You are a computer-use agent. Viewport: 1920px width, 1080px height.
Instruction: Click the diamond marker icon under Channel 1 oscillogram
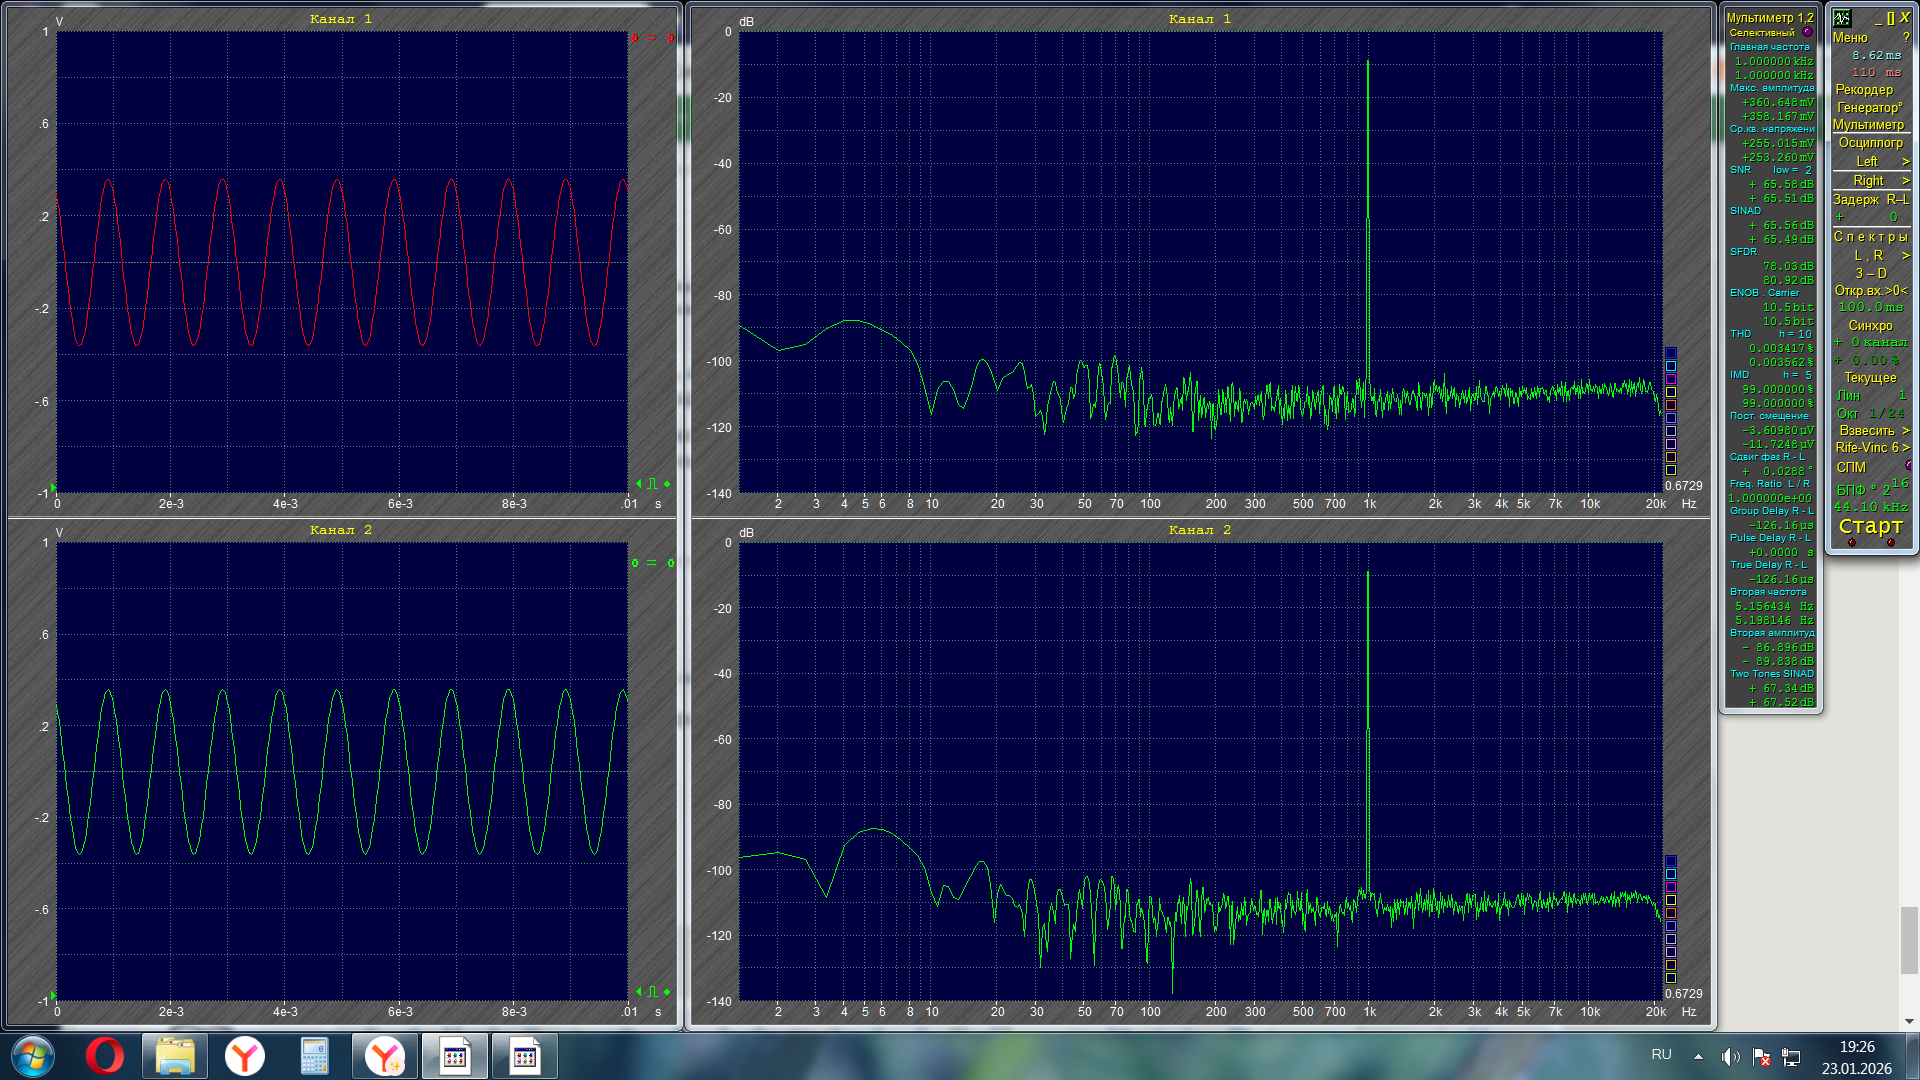coord(667,484)
